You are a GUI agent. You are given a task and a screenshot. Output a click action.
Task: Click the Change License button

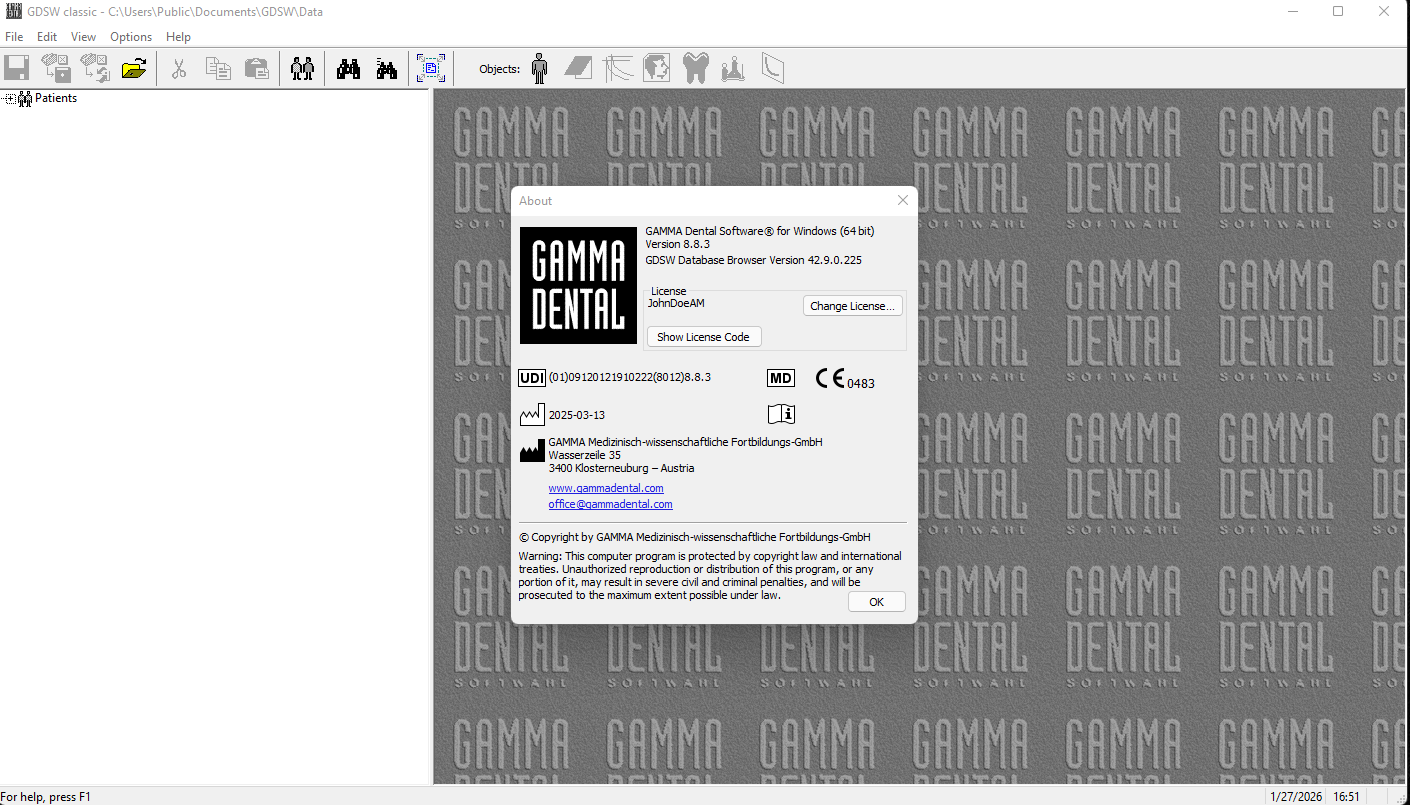tap(852, 306)
